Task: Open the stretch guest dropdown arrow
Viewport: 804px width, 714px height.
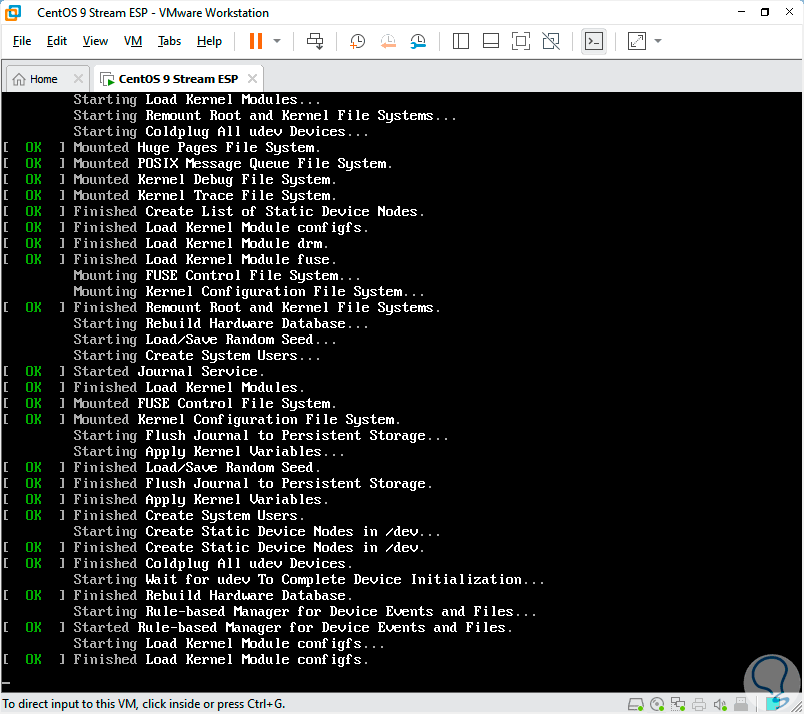Action: [x=658, y=41]
